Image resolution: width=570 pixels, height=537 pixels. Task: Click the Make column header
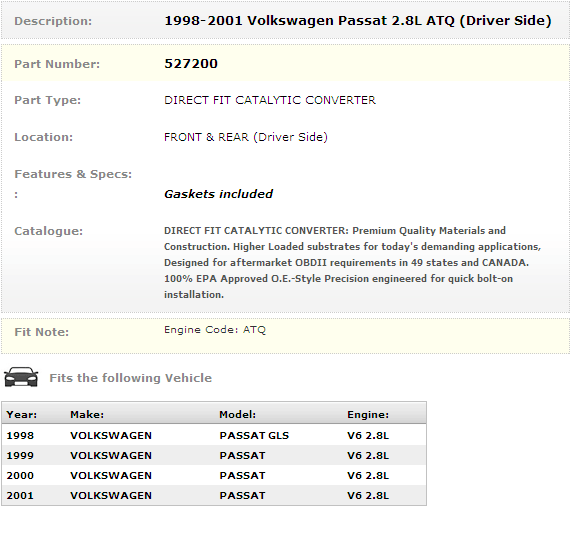(x=87, y=414)
